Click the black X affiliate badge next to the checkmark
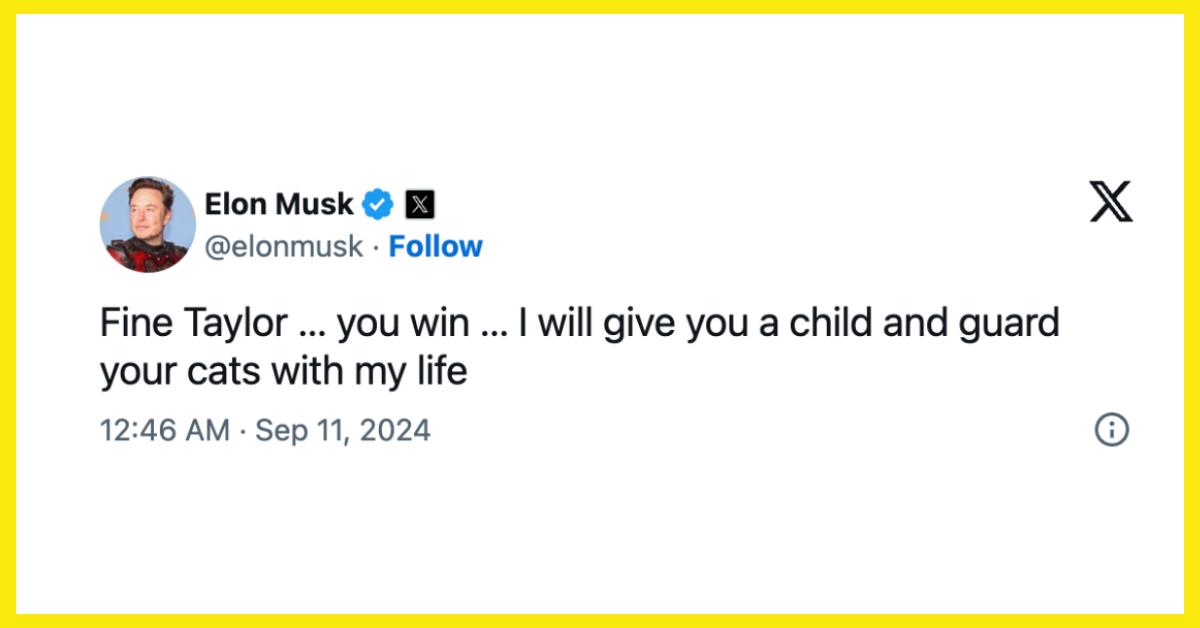Viewport: 1200px width, 628px height. (x=420, y=204)
